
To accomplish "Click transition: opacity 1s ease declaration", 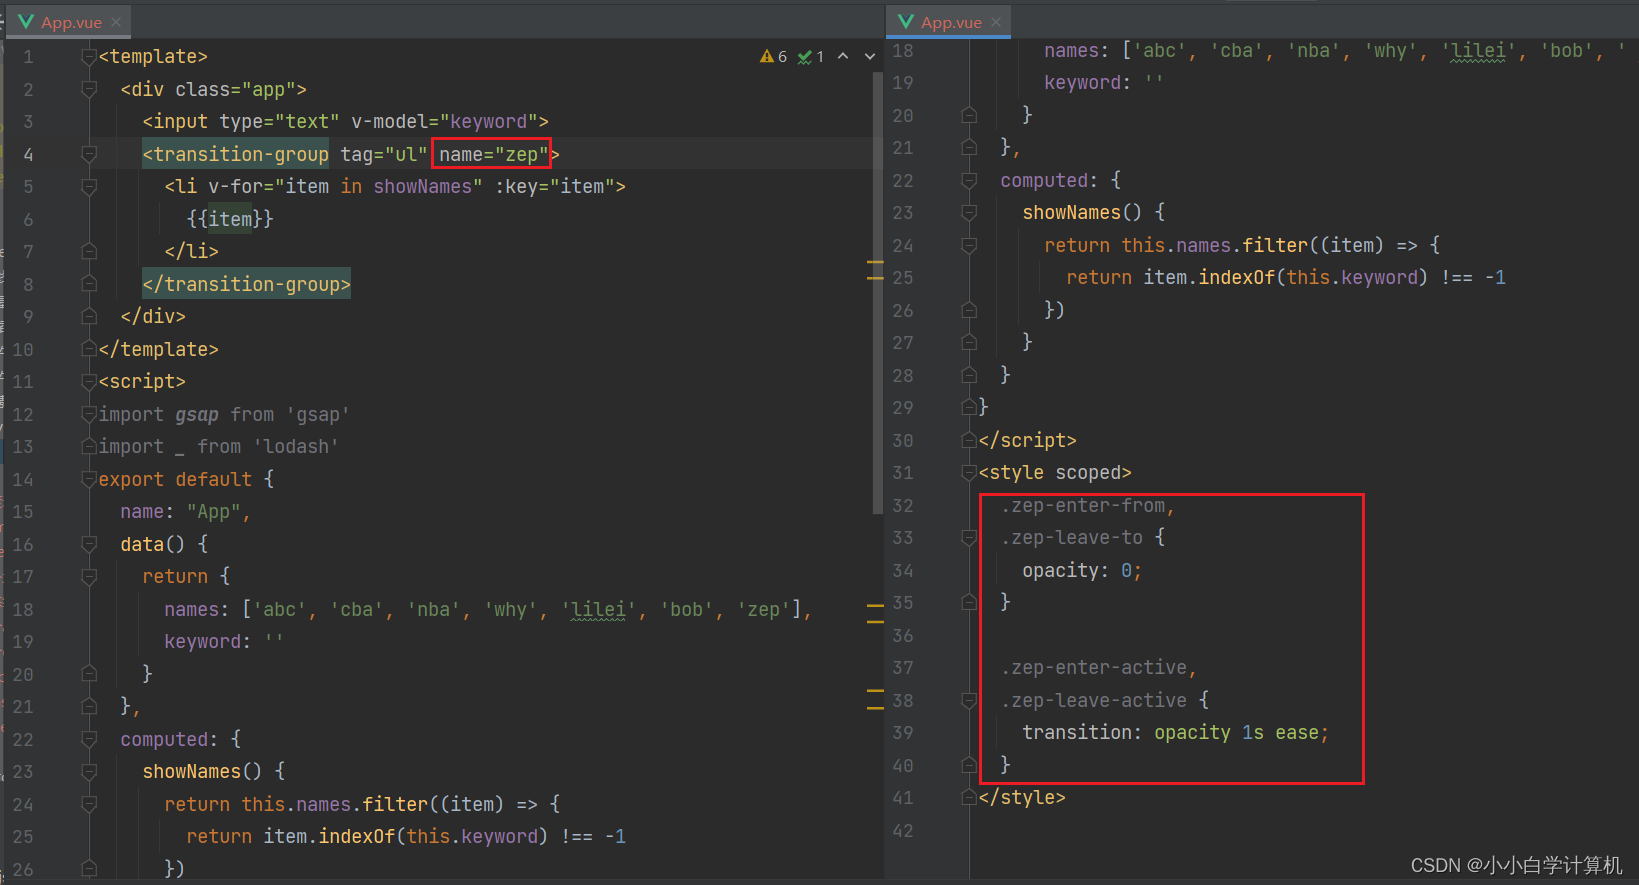I will tap(1176, 733).
